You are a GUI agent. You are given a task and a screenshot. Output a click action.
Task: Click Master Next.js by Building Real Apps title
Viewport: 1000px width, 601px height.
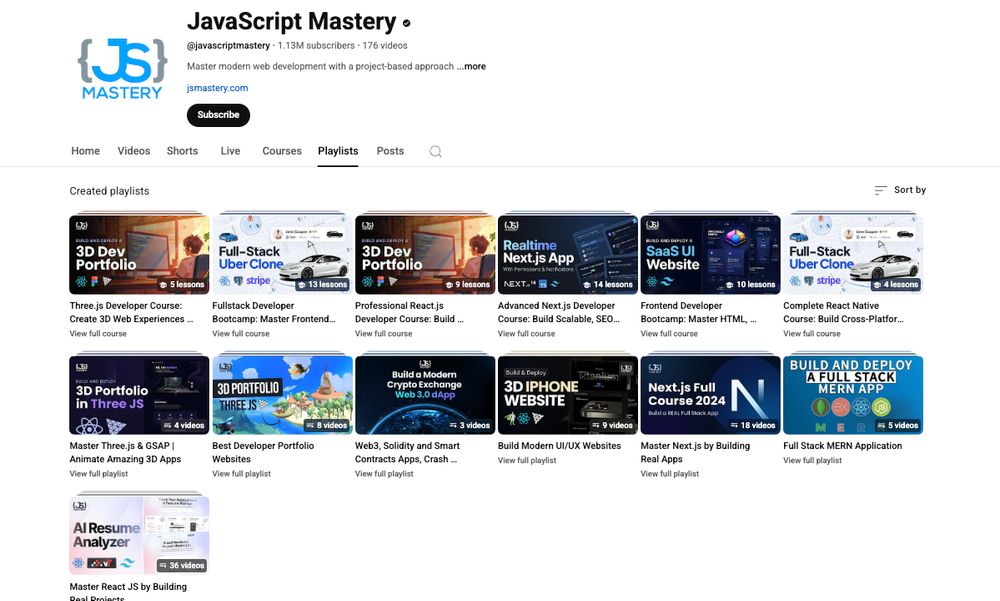click(696, 452)
